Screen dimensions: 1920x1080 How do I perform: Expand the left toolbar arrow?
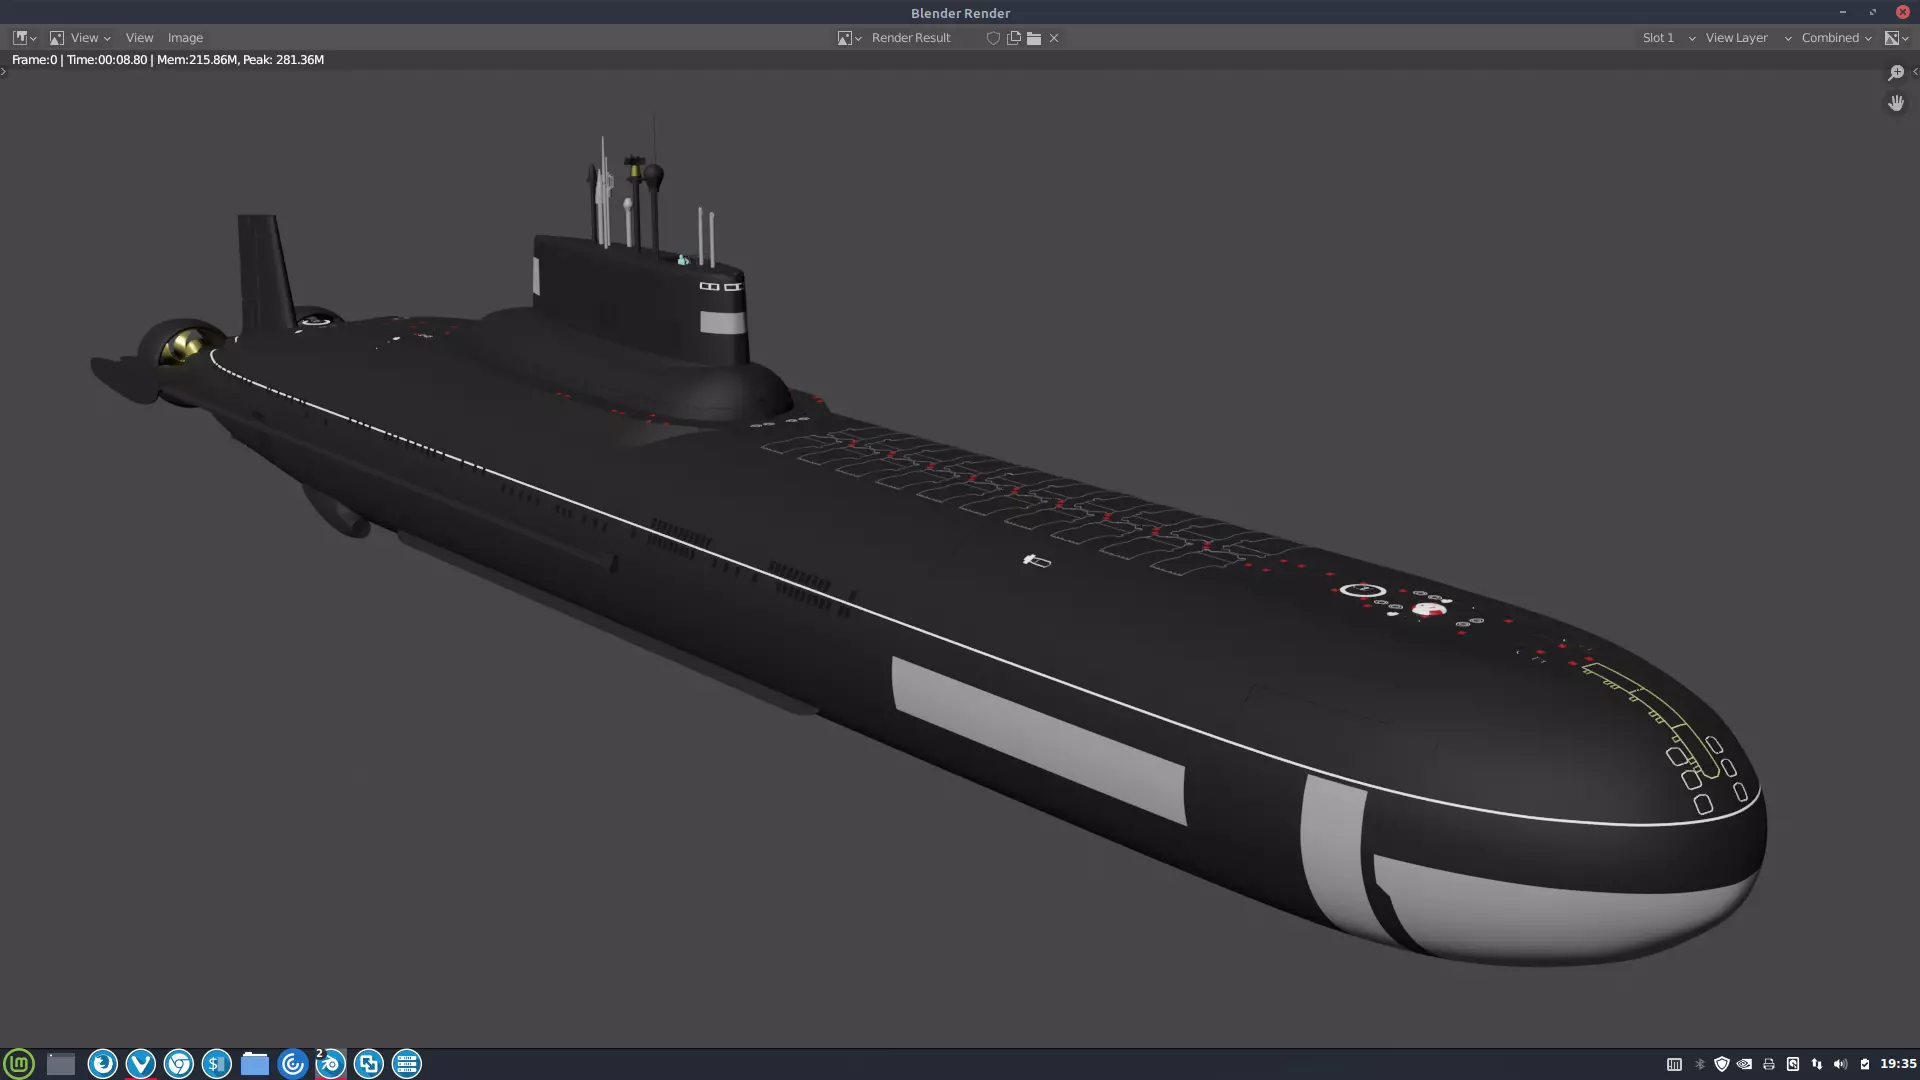(4, 72)
